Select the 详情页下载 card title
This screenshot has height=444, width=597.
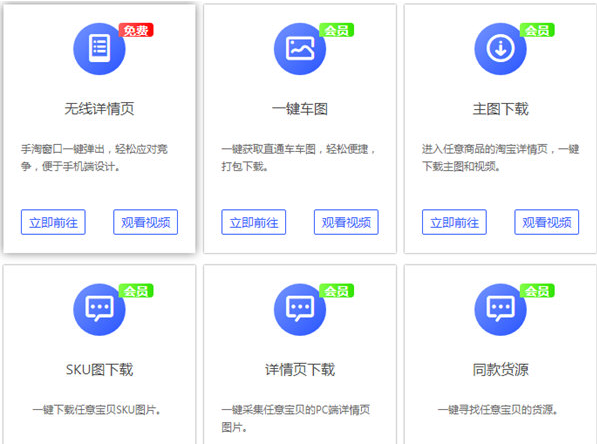pos(300,369)
